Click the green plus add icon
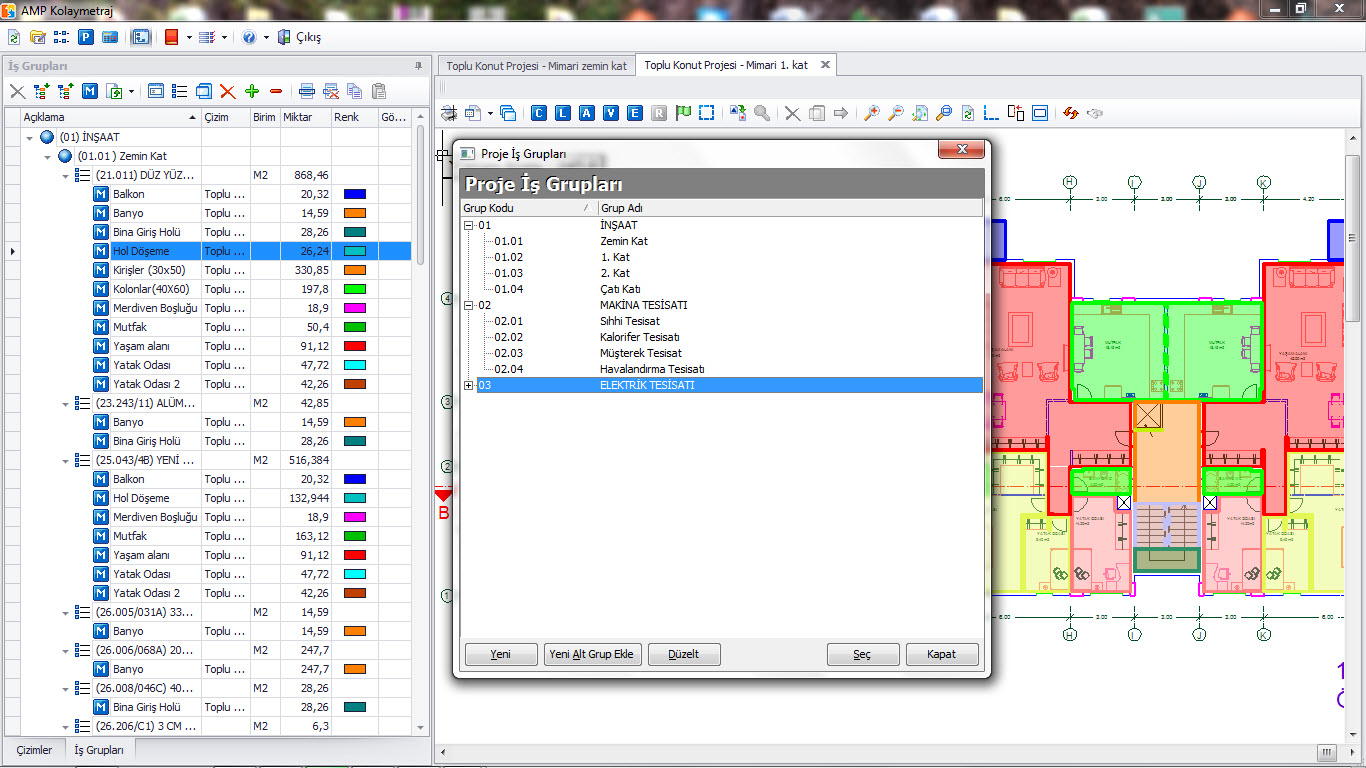Image resolution: width=1366 pixels, height=768 pixels. pyautogui.click(x=252, y=91)
